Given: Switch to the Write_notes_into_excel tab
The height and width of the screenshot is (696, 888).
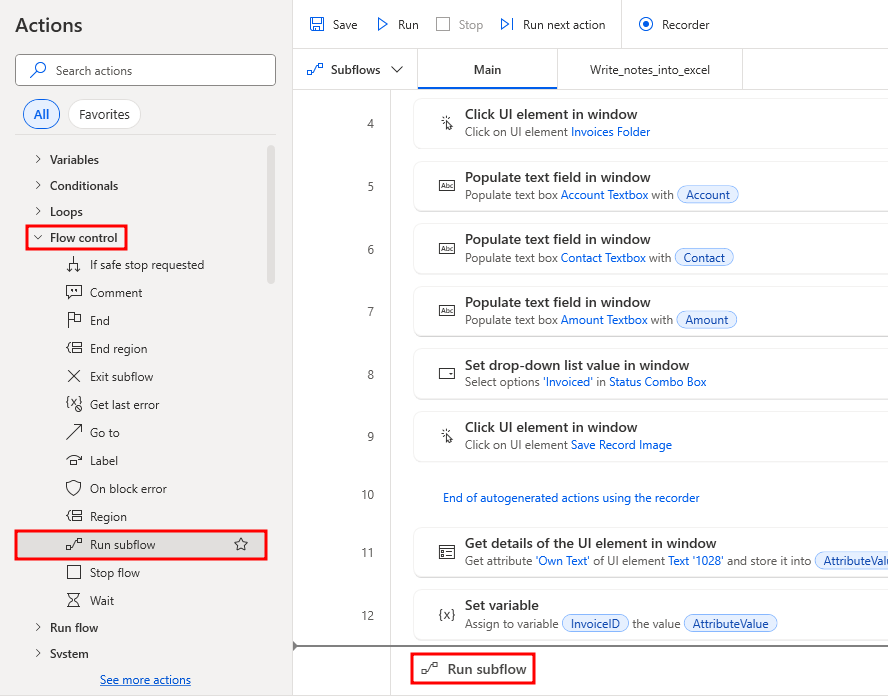Looking at the screenshot, I should pyautogui.click(x=650, y=69).
